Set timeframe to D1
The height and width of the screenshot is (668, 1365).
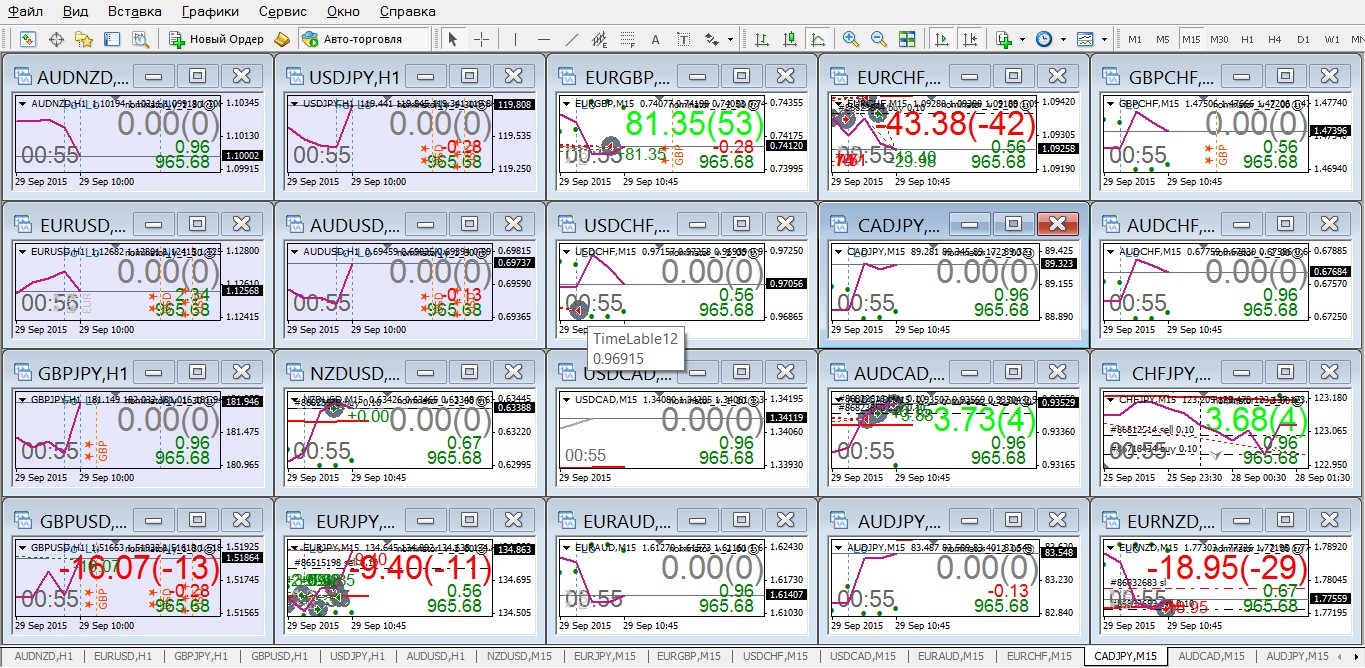(x=1303, y=39)
